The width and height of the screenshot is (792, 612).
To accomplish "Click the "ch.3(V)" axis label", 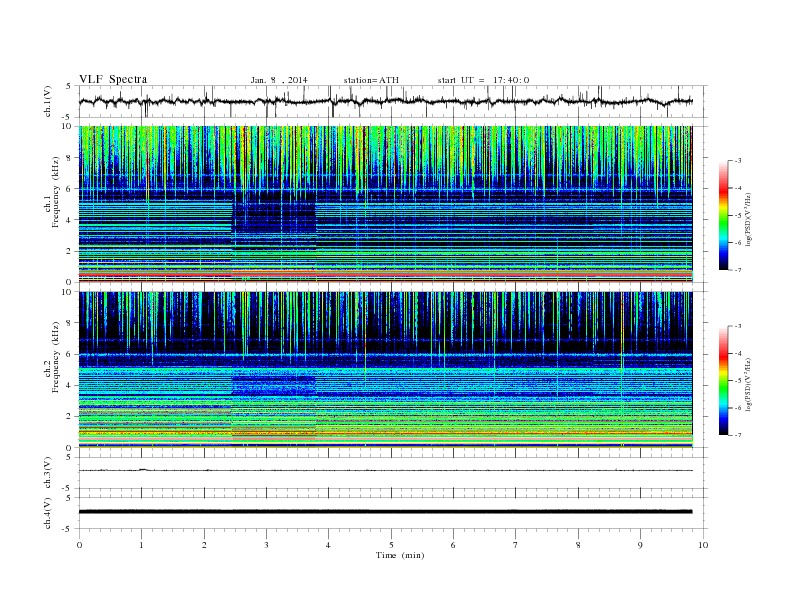I will point(47,473).
